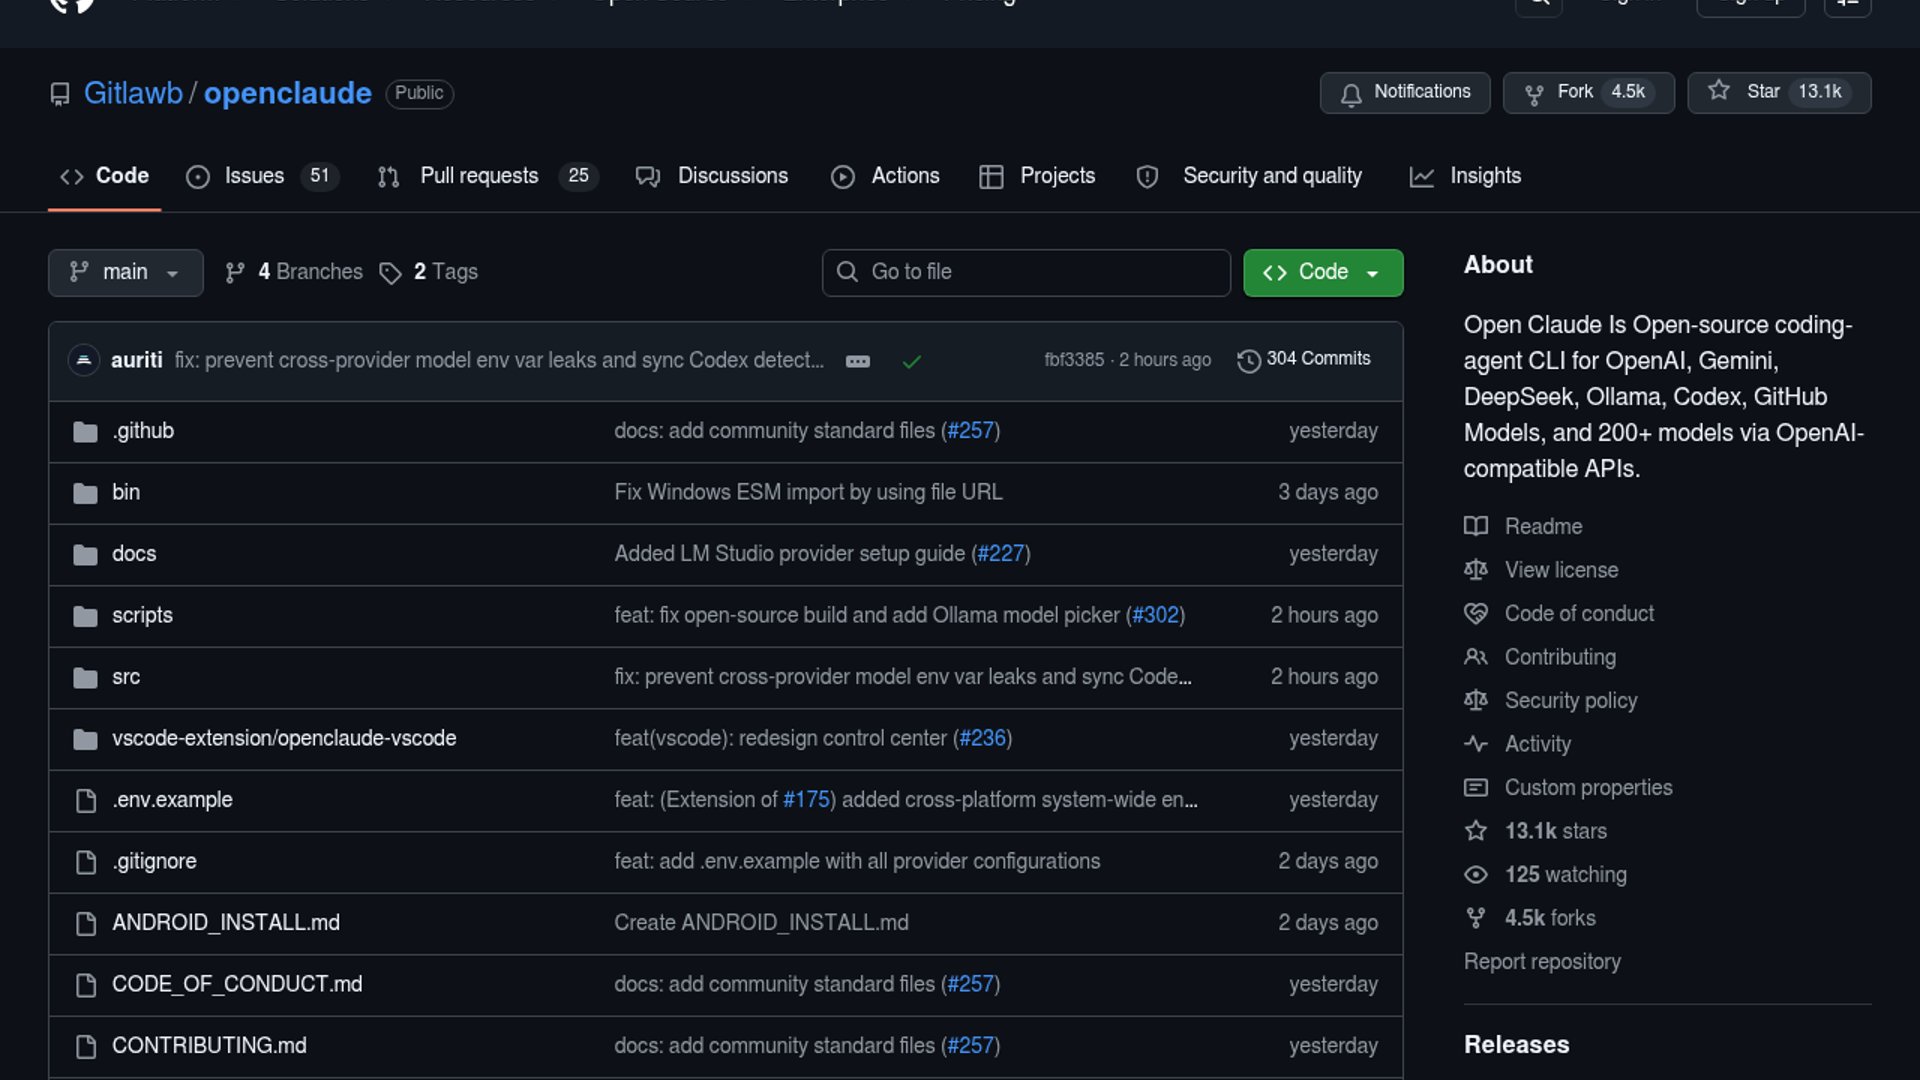Expand commit message ellipsis button

(858, 361)
